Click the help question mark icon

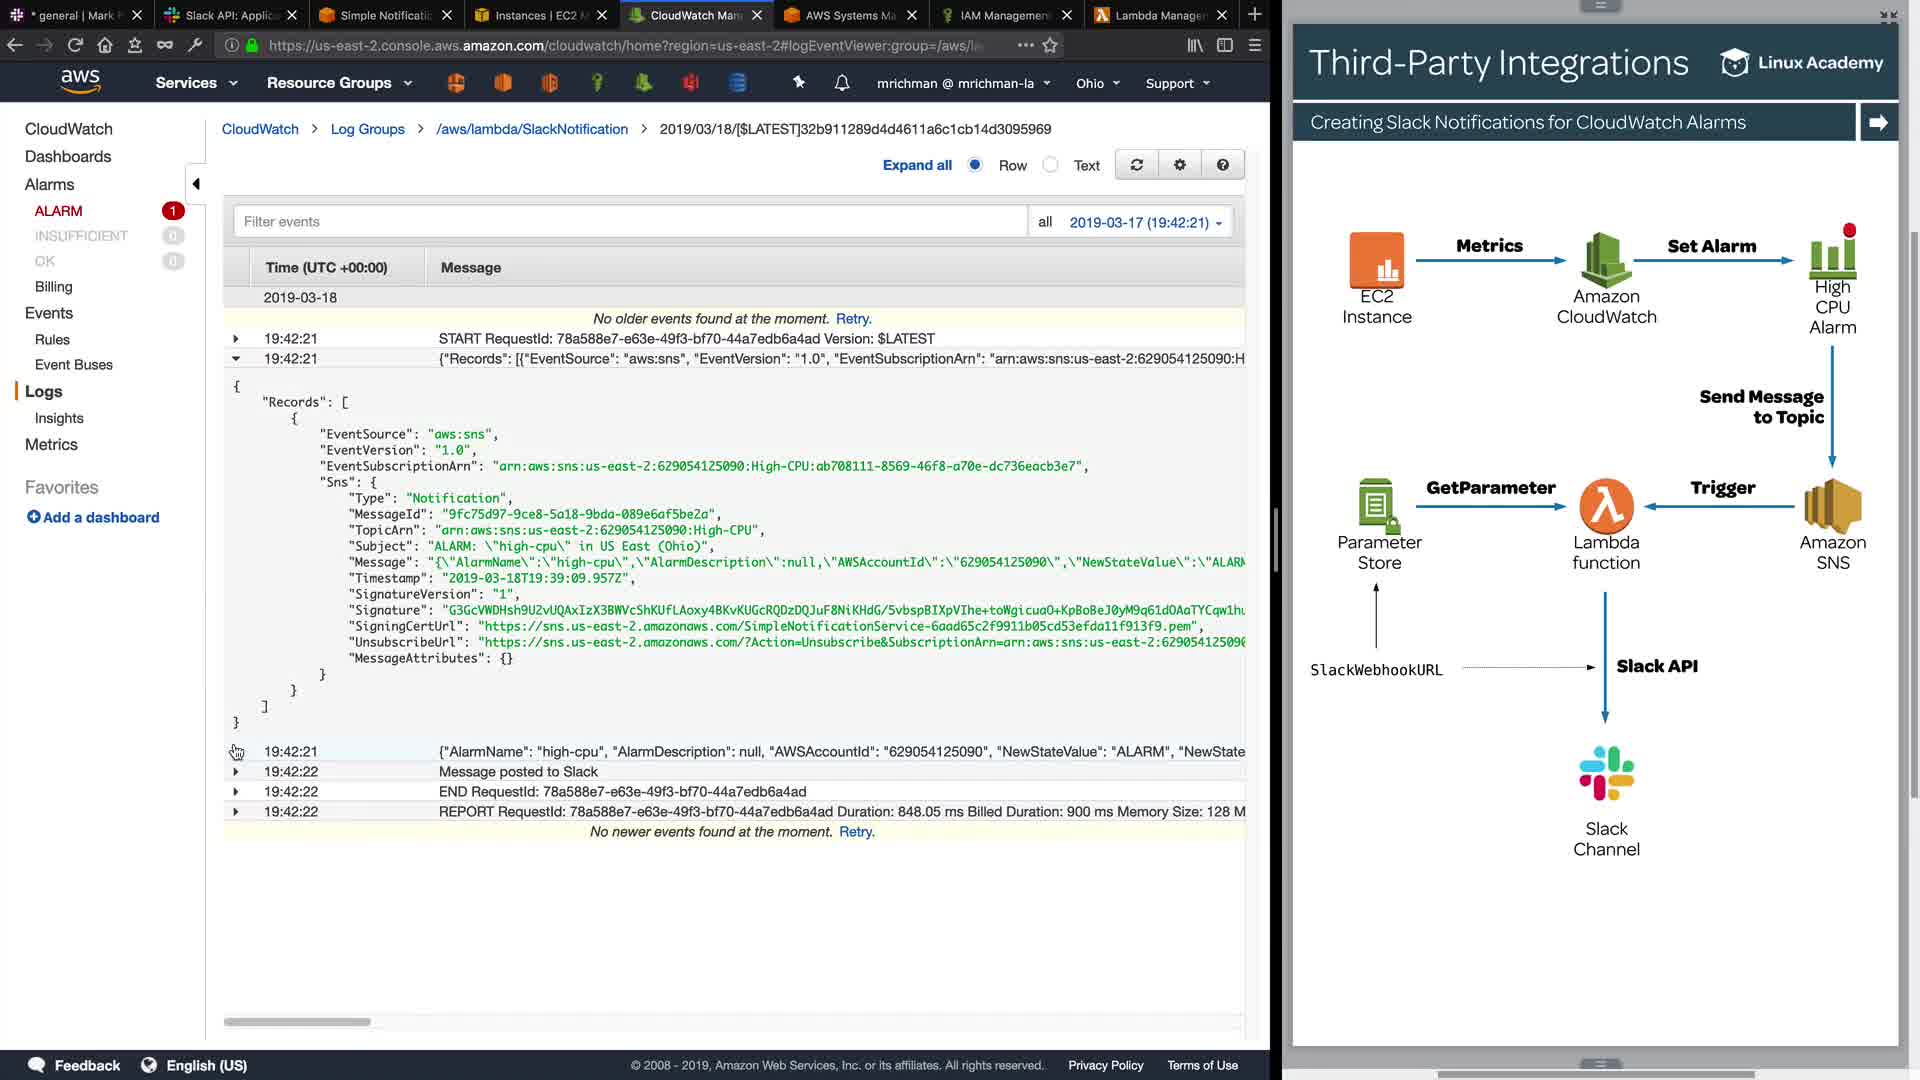(x=1222, y=165)
